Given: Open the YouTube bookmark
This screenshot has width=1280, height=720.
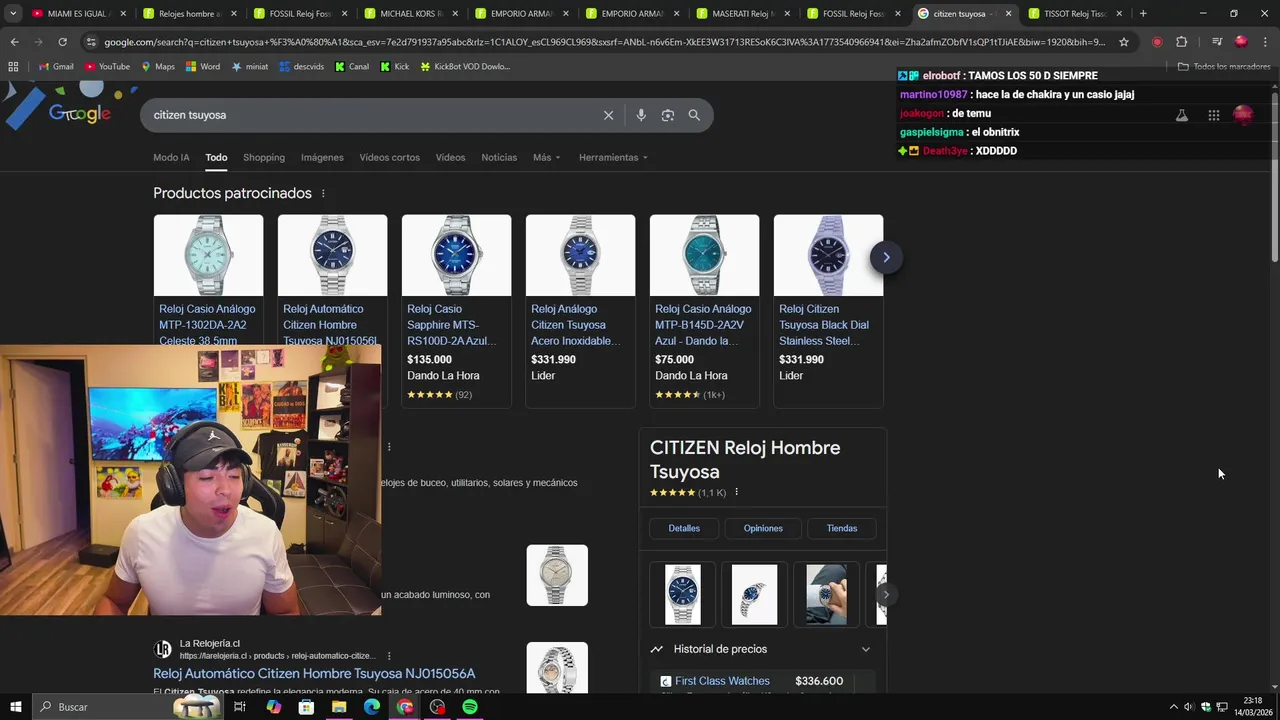Looking at the screenshot, I should click(107, 66).
